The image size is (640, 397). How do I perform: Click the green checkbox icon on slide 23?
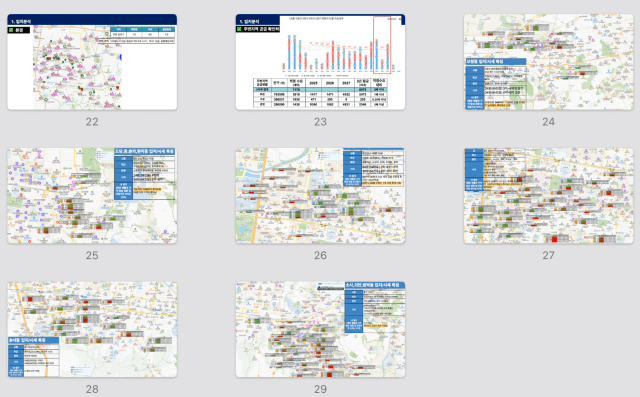[239, 29]
